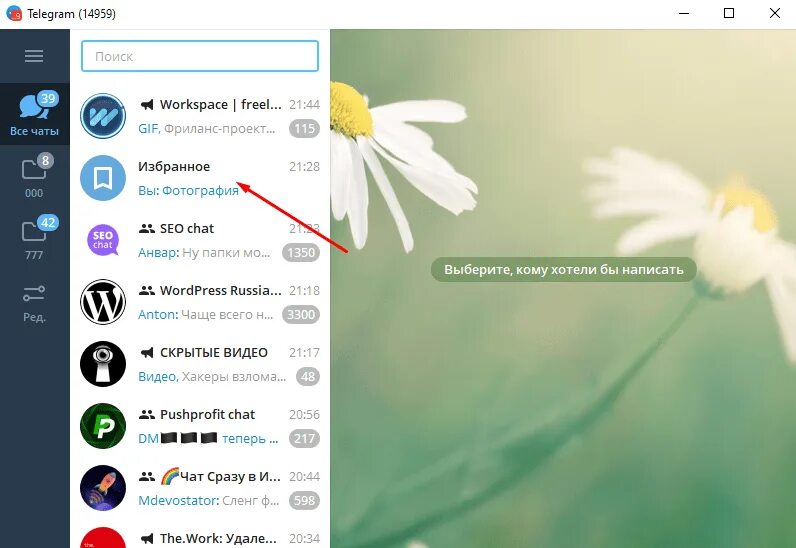Click the Telegram title bar app icon
Image resolution: width=796 pixels, height=548 pixels.
(x=14, y=13)
